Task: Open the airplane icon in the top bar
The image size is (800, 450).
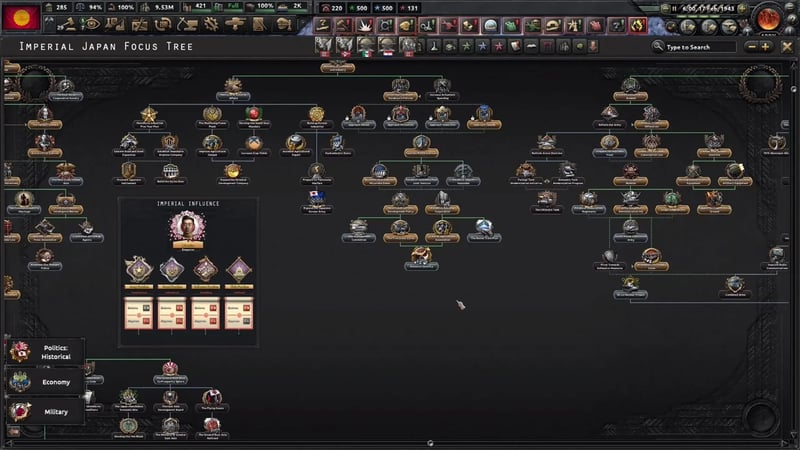Action: point(235,23)
